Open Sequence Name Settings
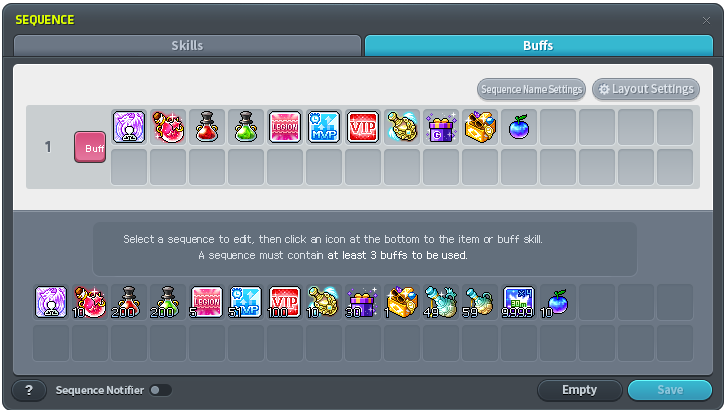726x413 pixels. [x=531, y=89]
